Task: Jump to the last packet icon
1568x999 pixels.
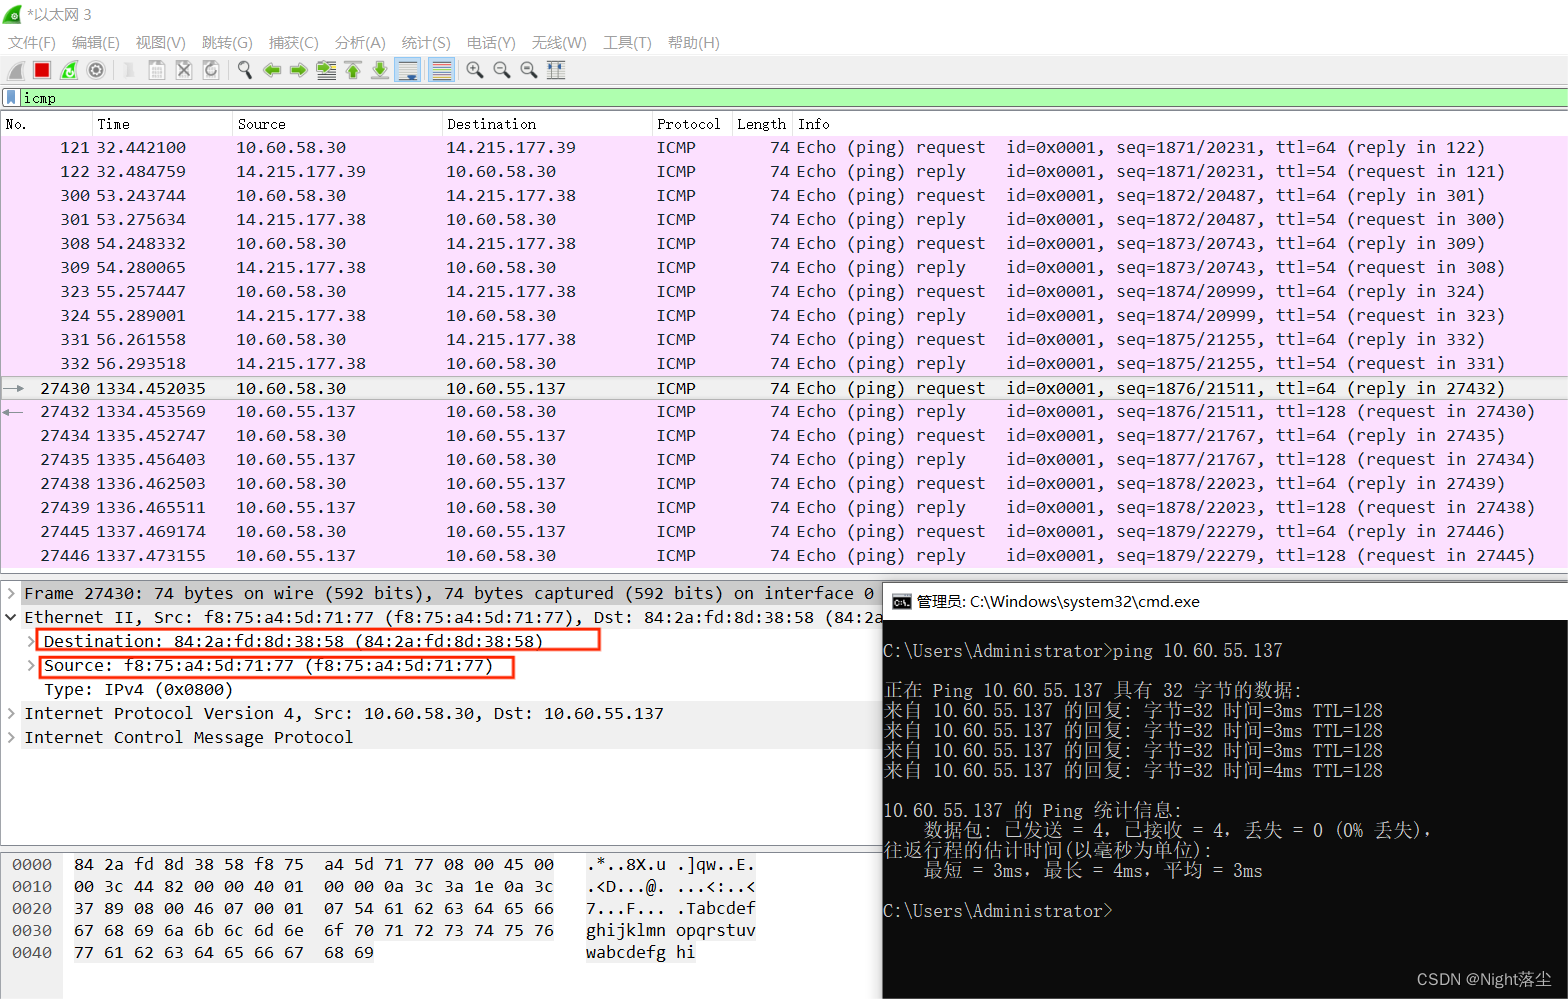Action: click(380, 70)
